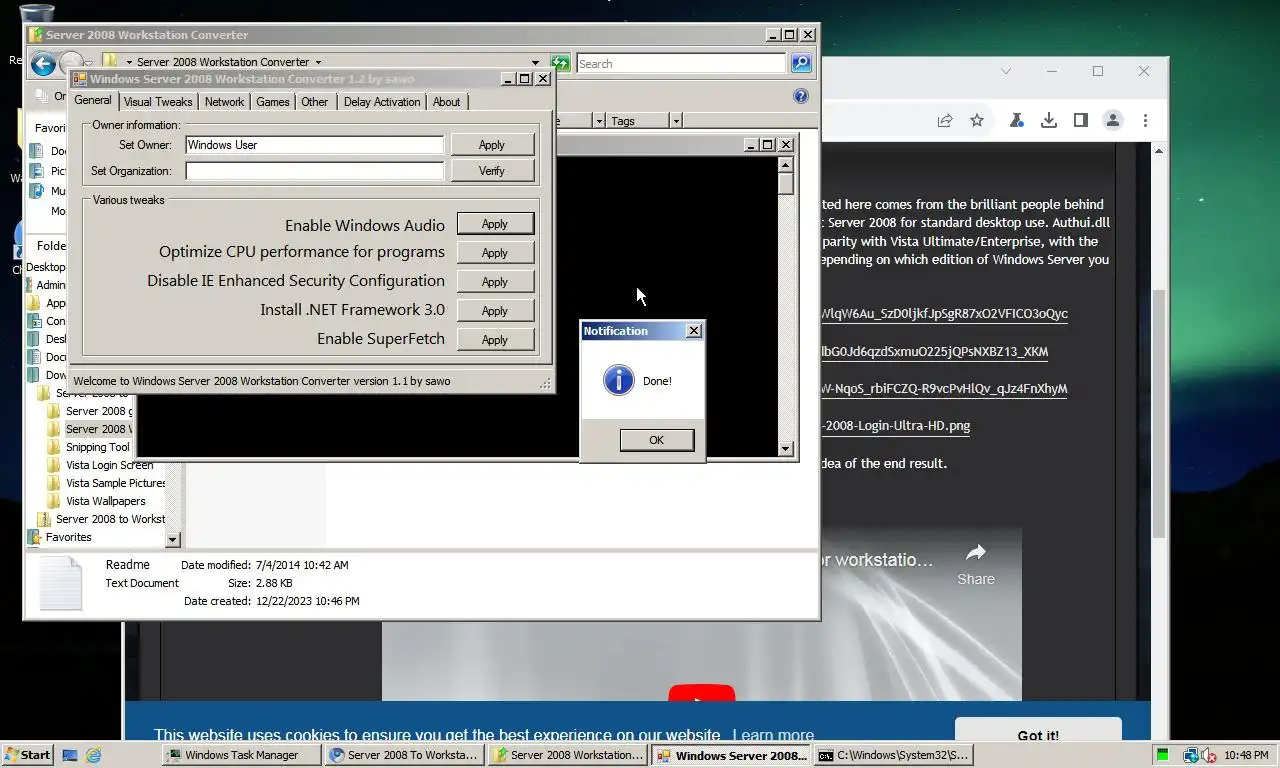Click the Chrome page scrollbar up arrow
This screenshot has width=1280, height=768.
(1159, 151)
